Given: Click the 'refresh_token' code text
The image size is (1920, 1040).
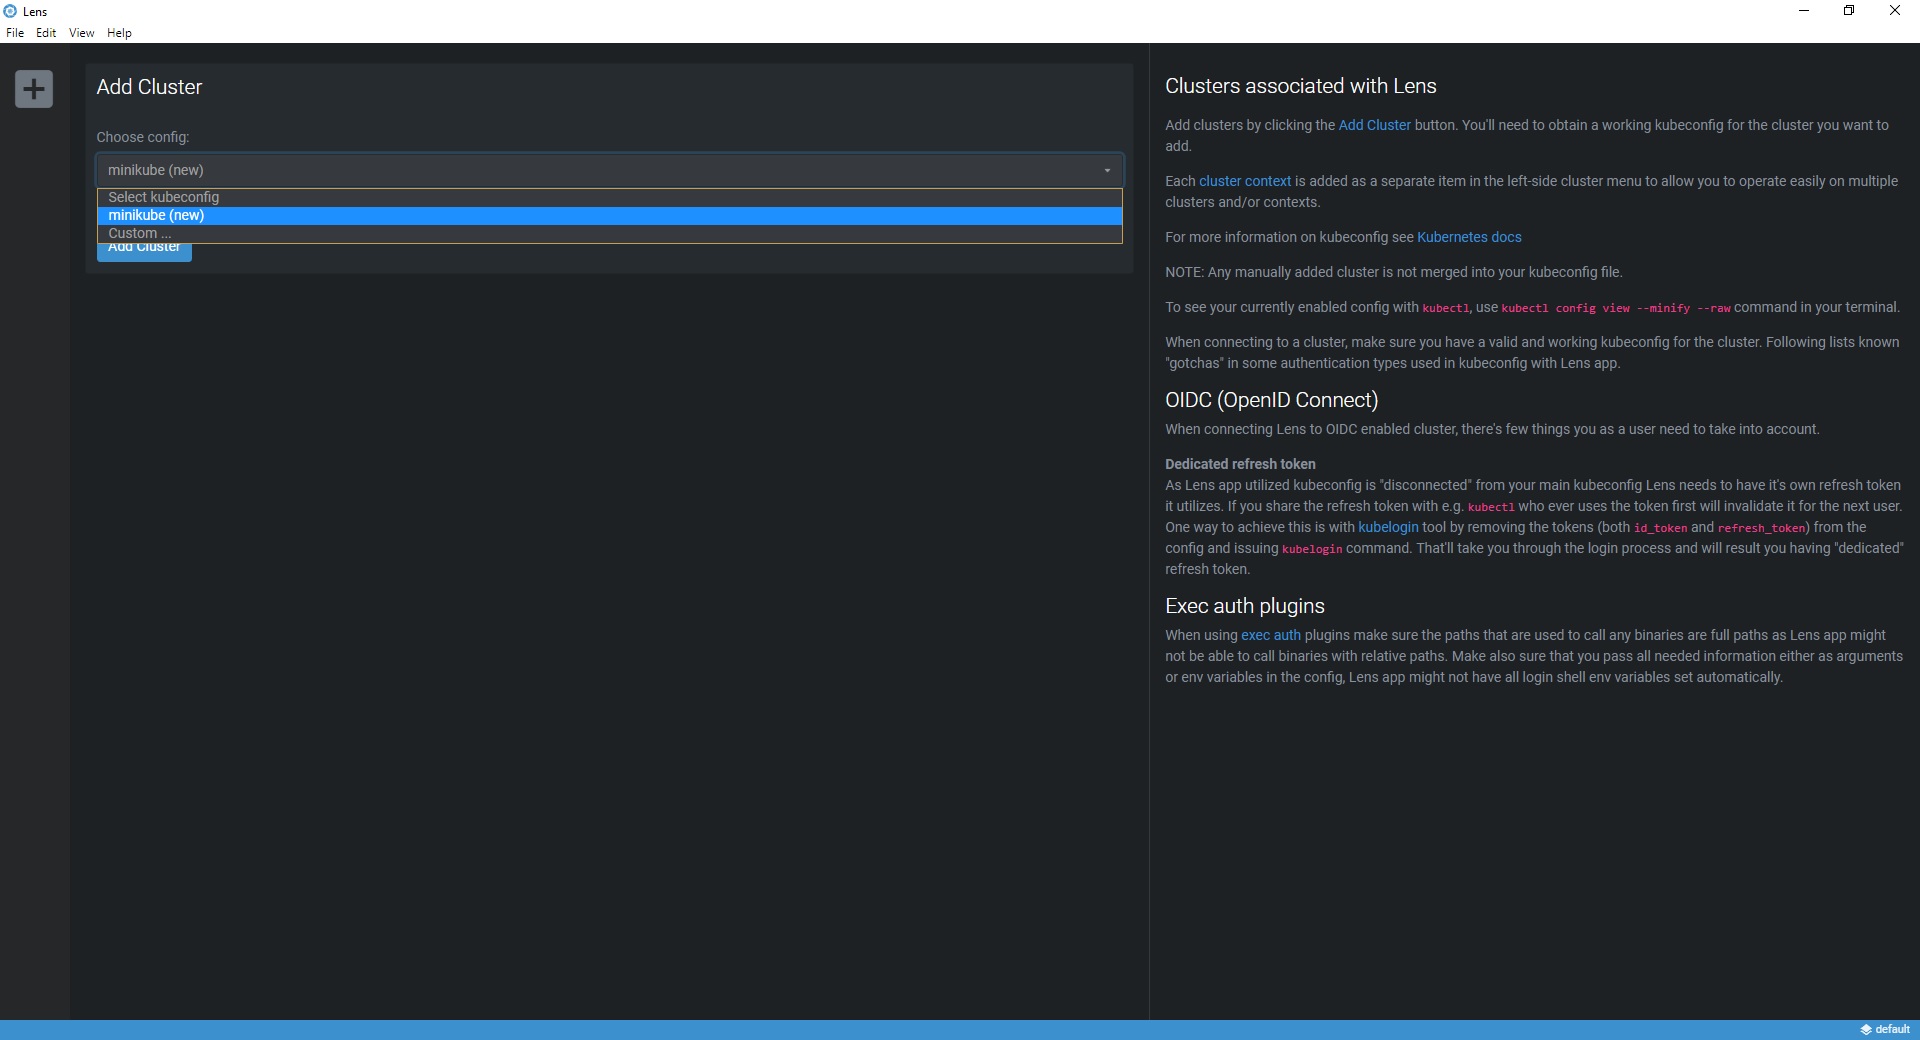Looking at the screenshot, I should pos(1761,528).
